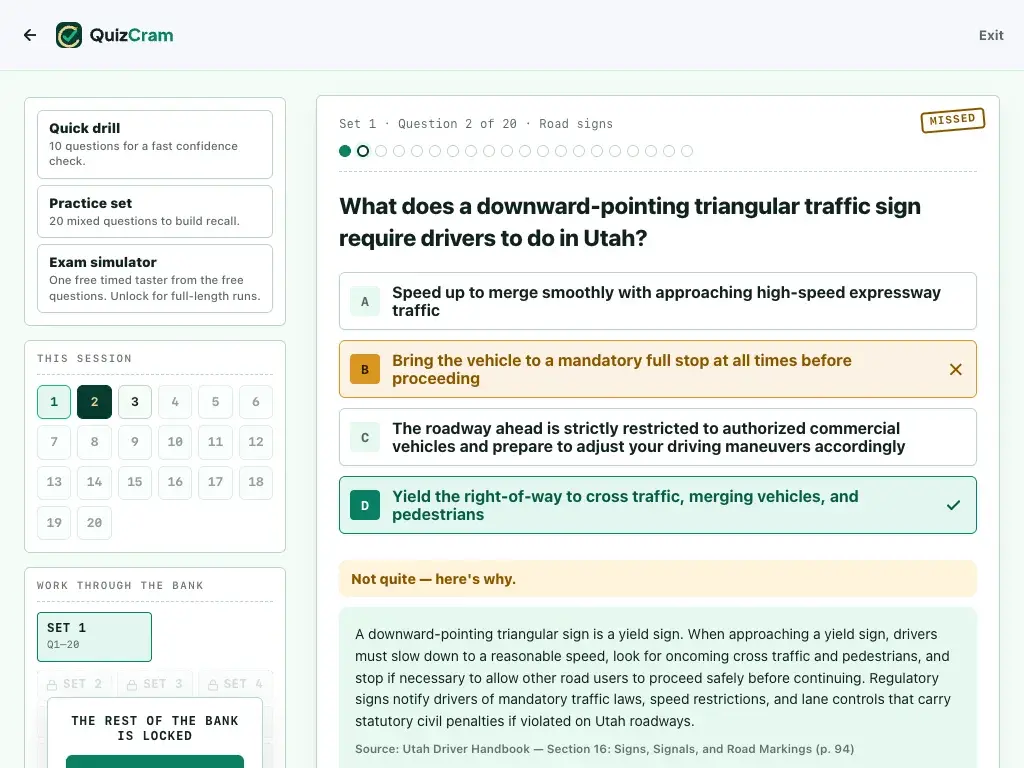The image size is (1024, 768).
Task: Go to question 6 in session grid
Action: click(256, 402)
